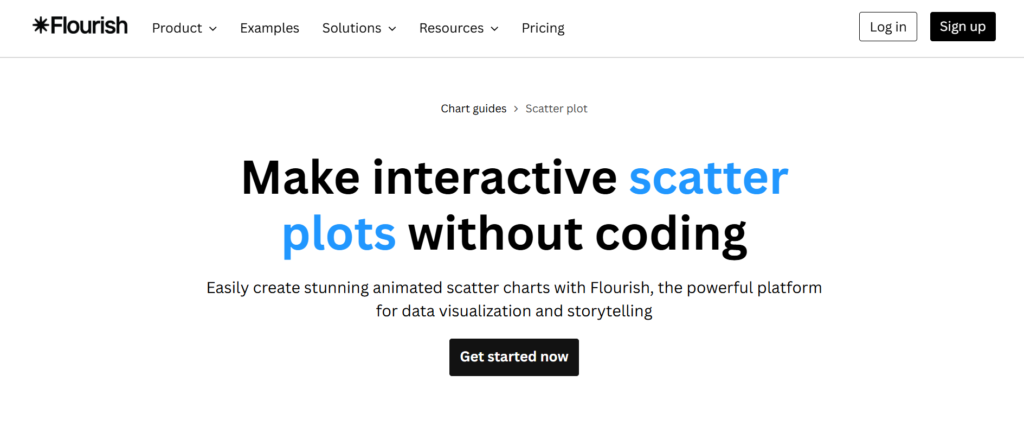Open the Solutions navigation menu
The height and width of the screenshot is (426, 1024).
(x=349, y=28)
